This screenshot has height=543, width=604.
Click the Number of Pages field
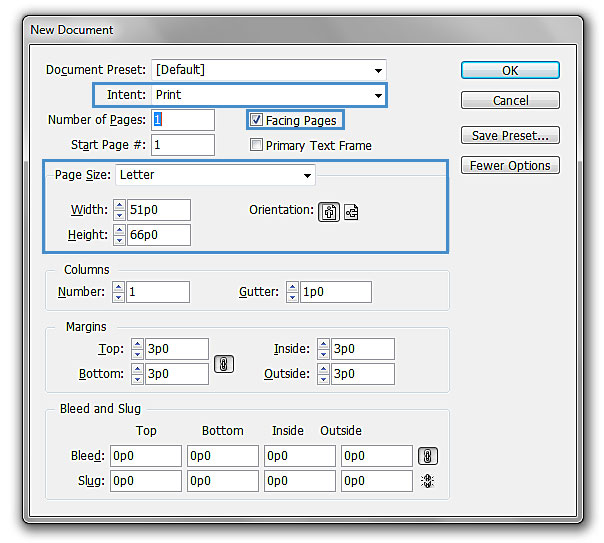(183, 120)
